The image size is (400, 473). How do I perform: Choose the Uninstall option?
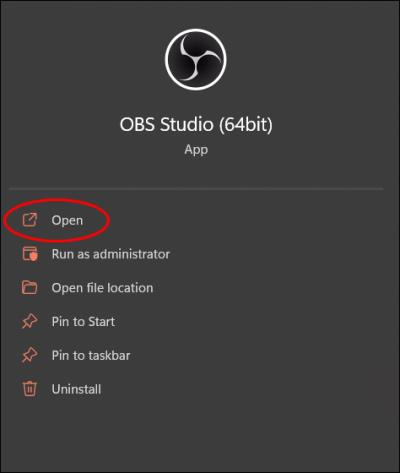[x=76, y=389]
